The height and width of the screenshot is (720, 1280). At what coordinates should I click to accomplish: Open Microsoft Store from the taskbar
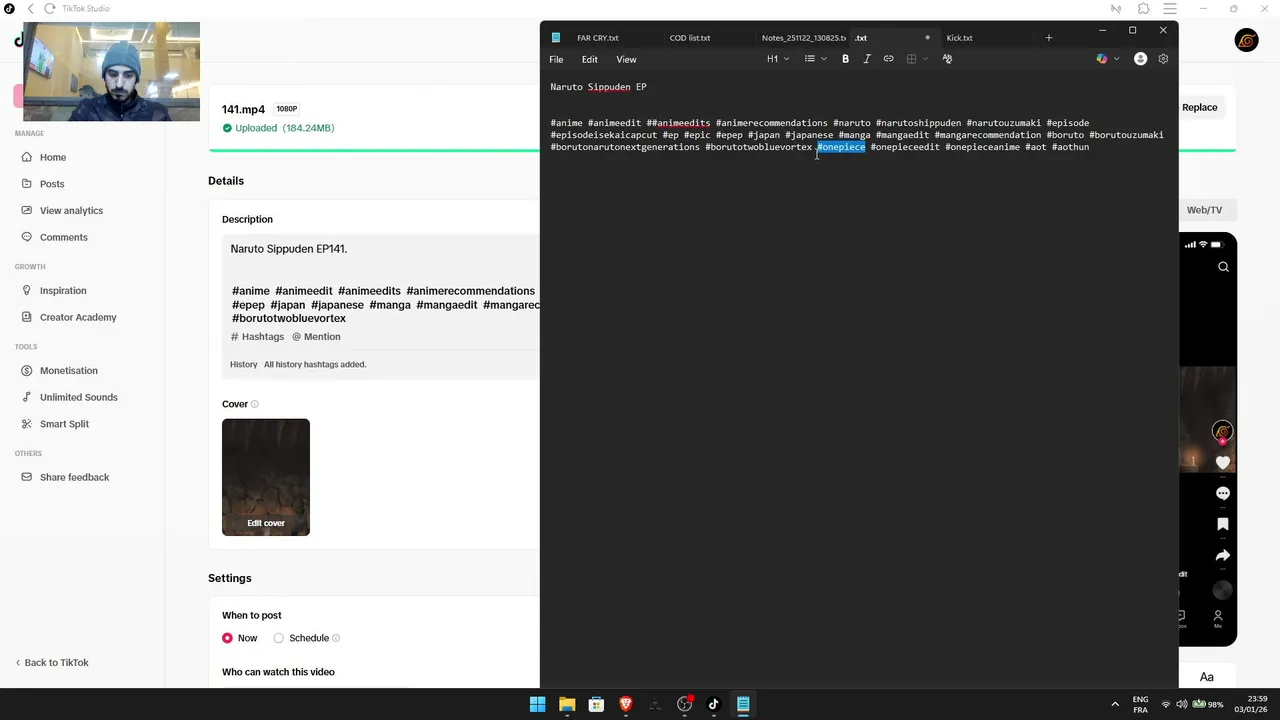point(596,704)
